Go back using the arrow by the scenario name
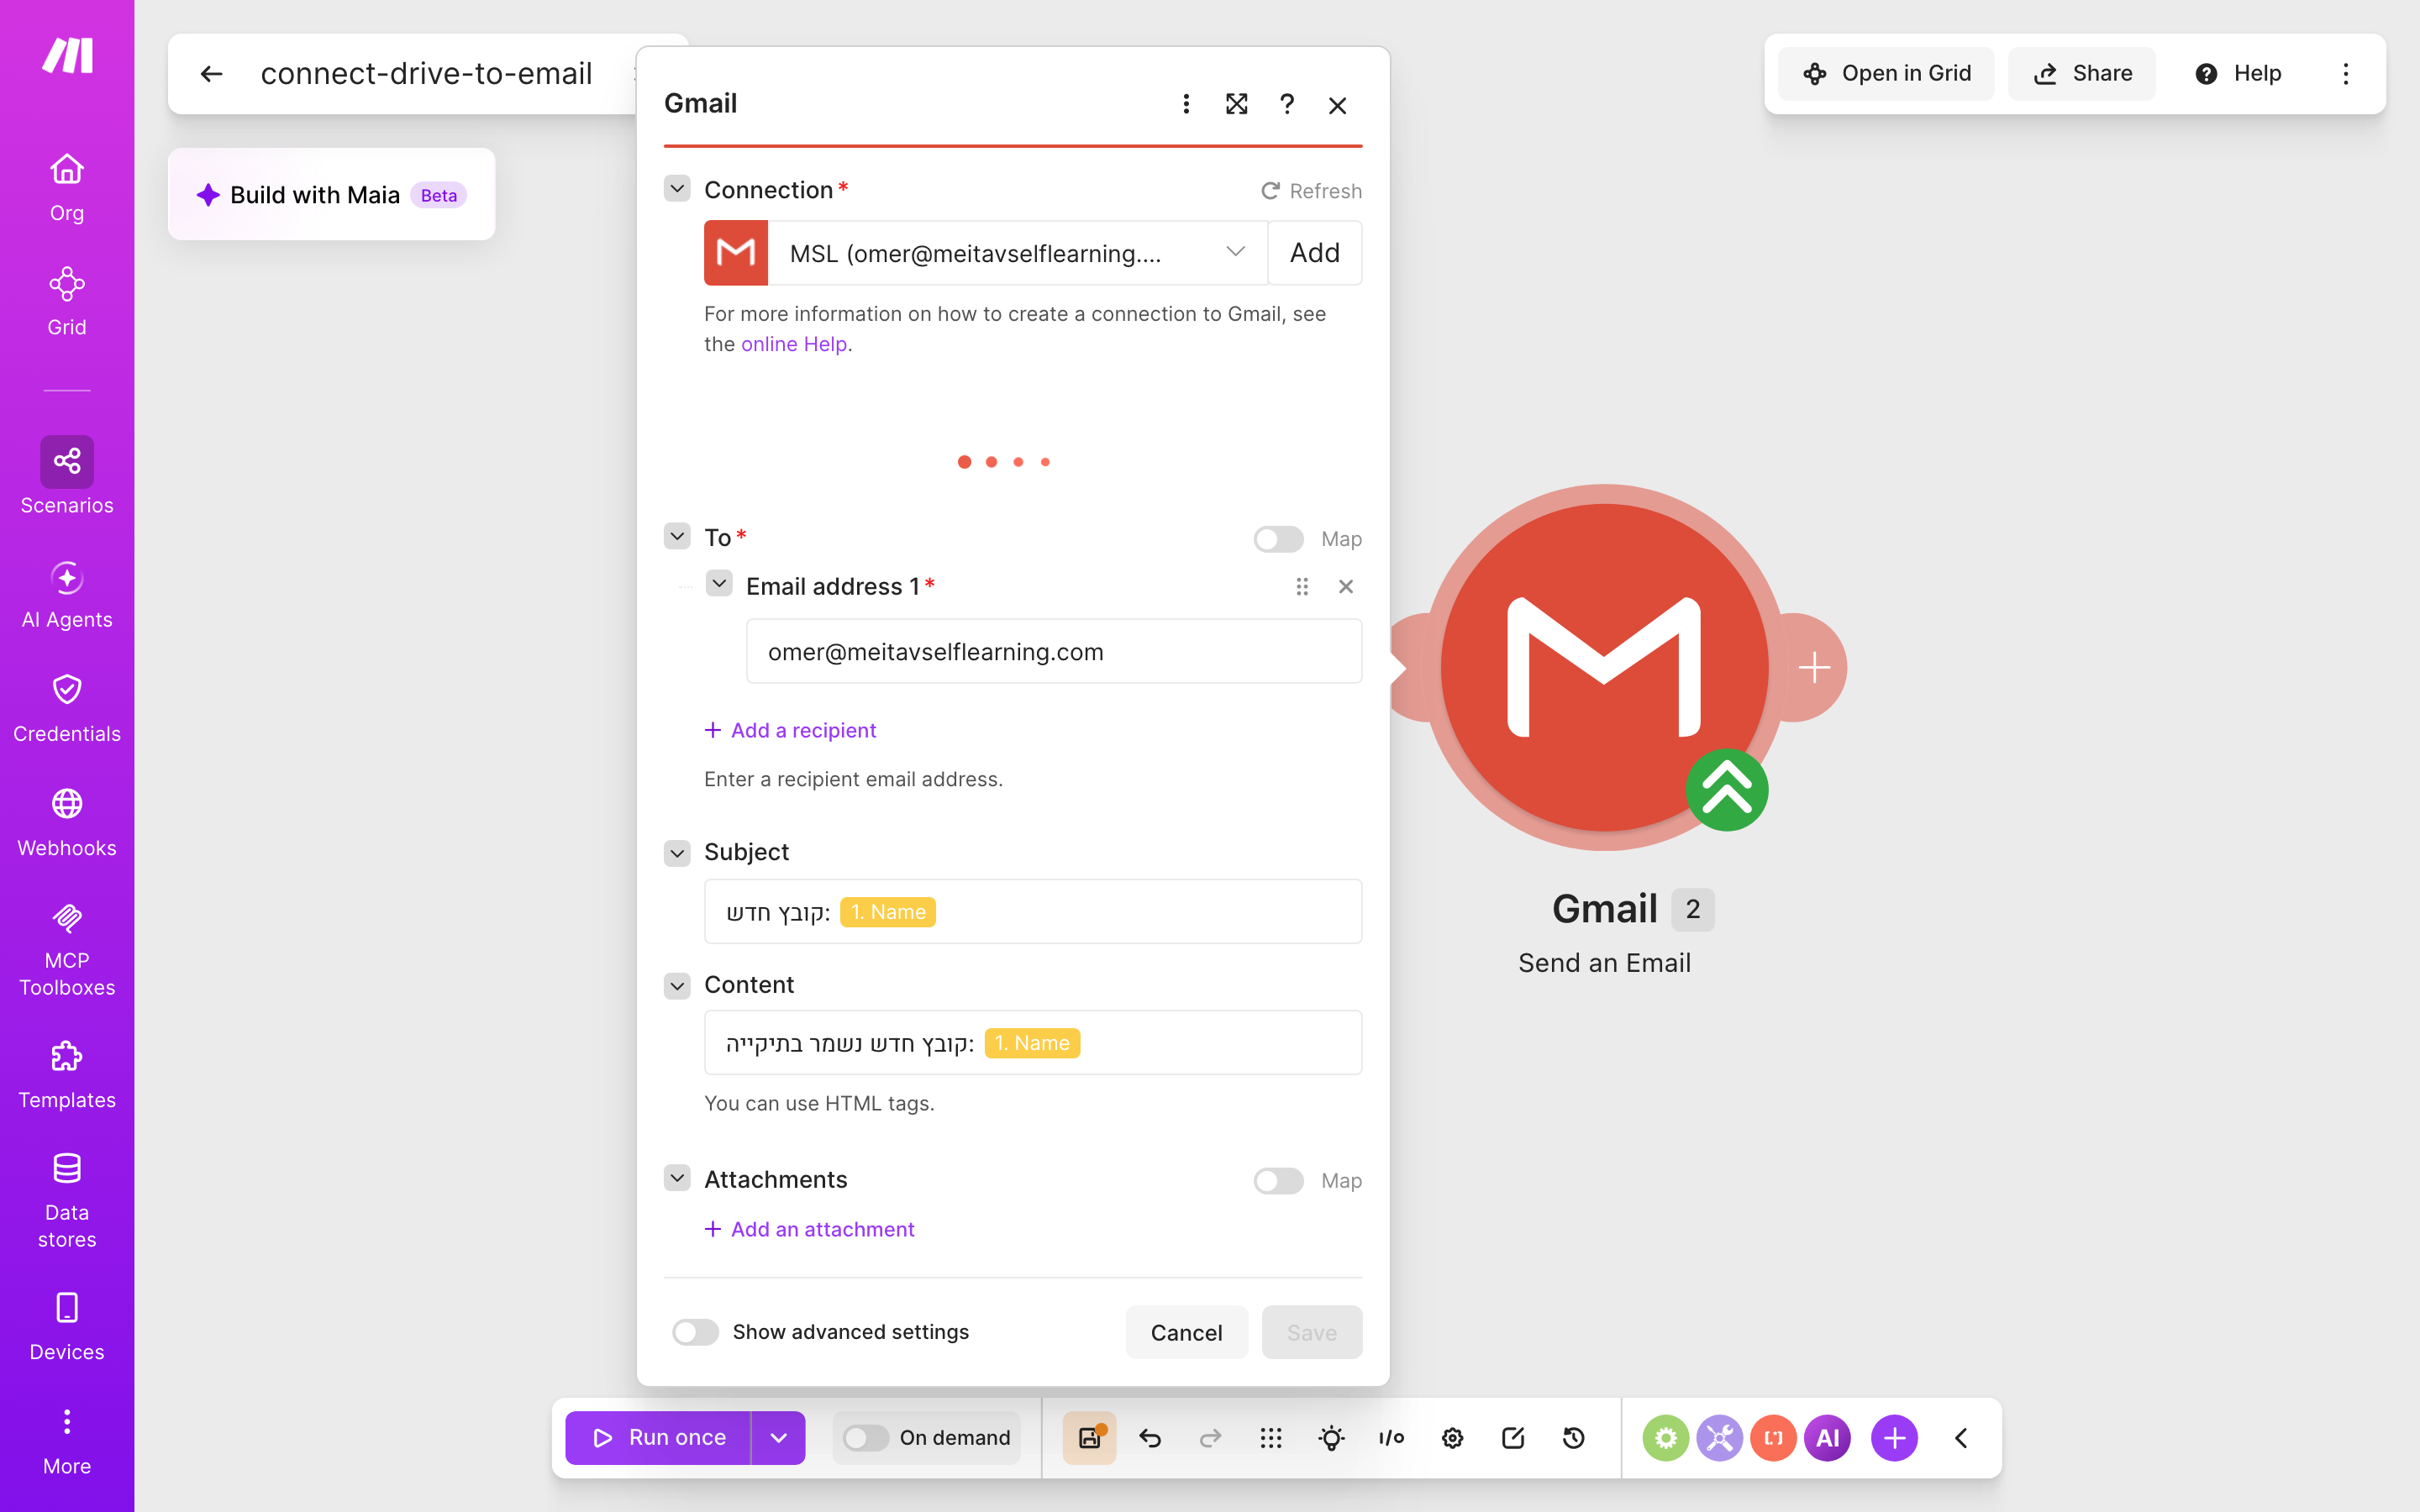2420x1512 pixels. pyautogui.click(x=211, y=74)
